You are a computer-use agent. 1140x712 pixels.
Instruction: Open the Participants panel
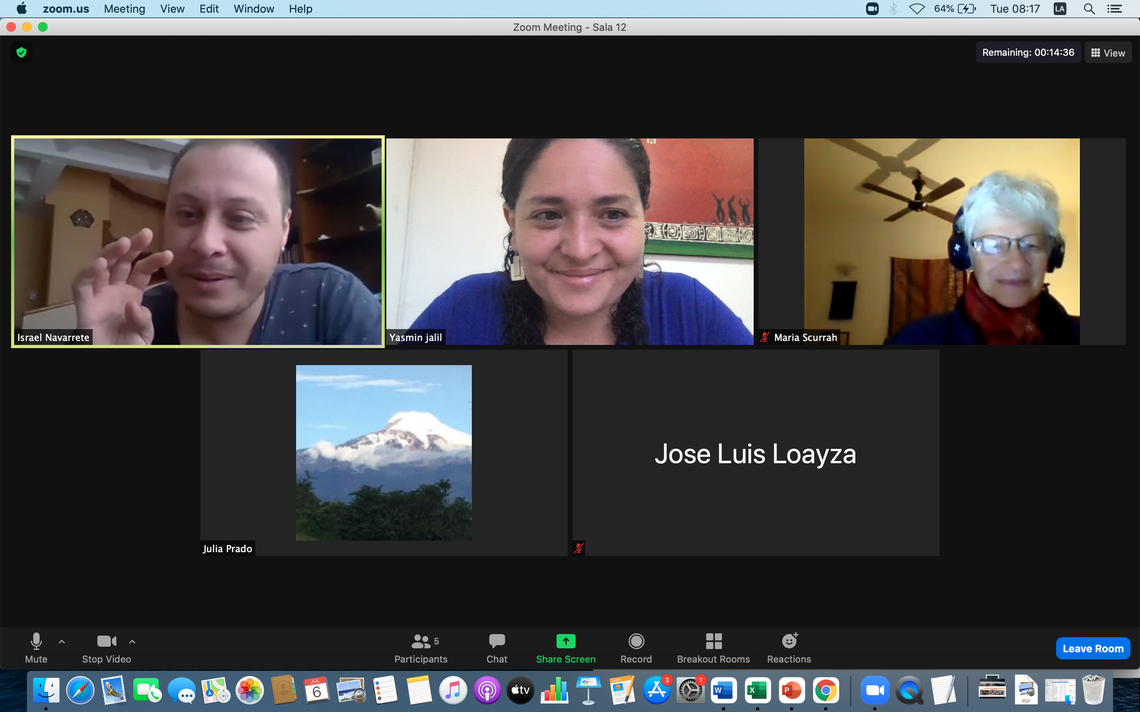coord(421,647)
